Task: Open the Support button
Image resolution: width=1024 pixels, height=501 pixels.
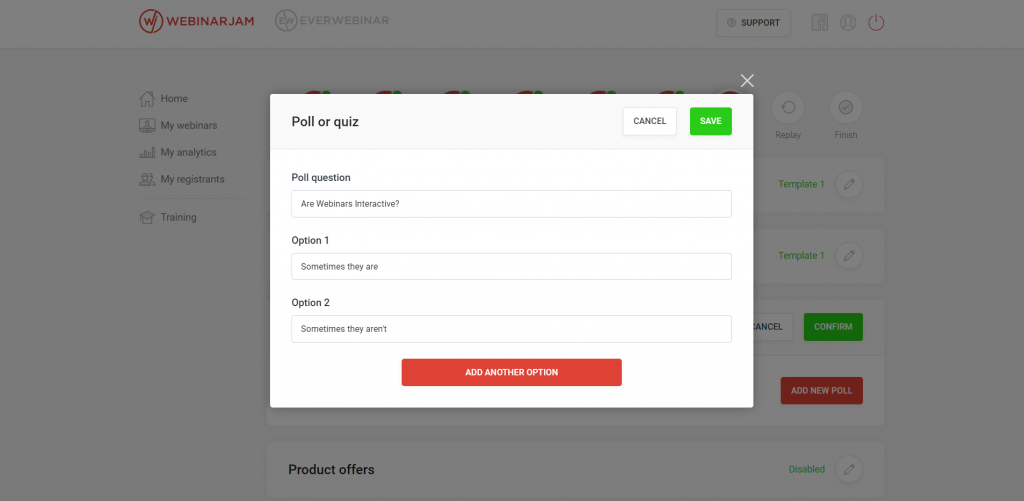Action: pos(754,23)
